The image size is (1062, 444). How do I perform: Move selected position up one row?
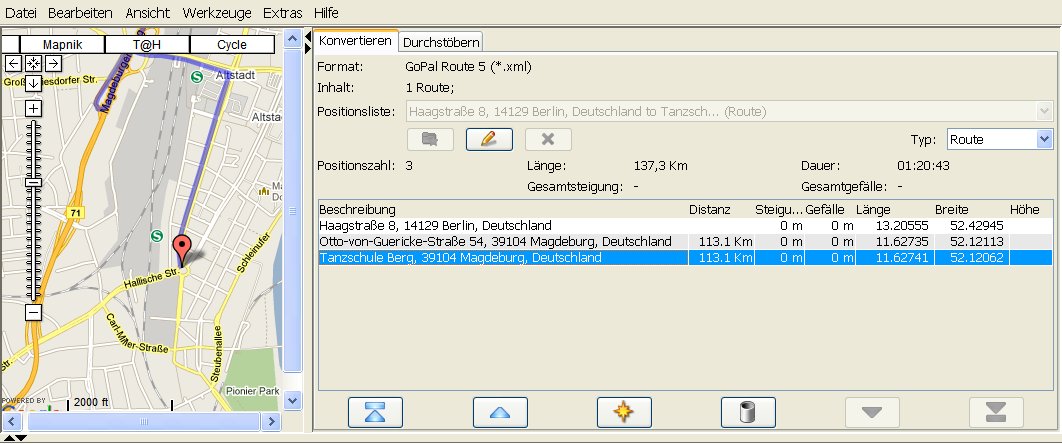click(x=499, y=412)
